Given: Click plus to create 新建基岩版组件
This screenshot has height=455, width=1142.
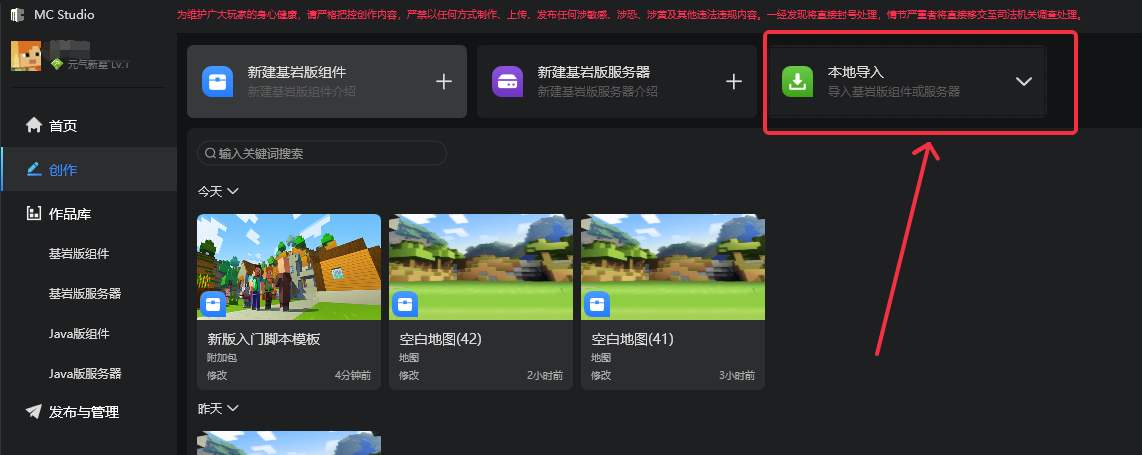Looking at the screenshot, I should coord(444,82).
